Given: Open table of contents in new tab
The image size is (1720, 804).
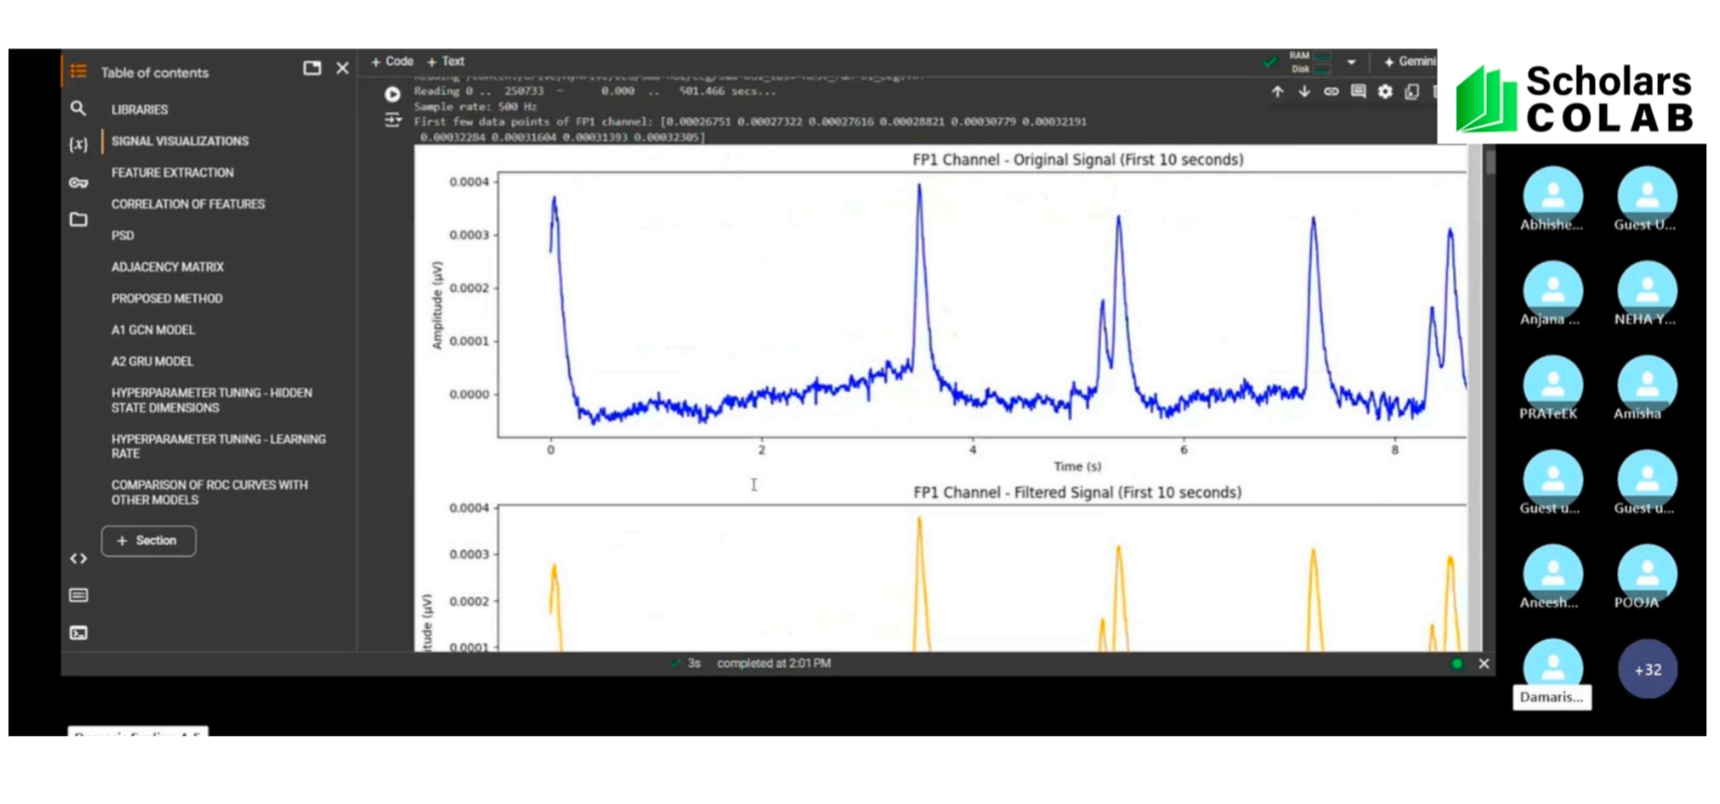Looking at the screenshot, I should [x=312, y=68].
